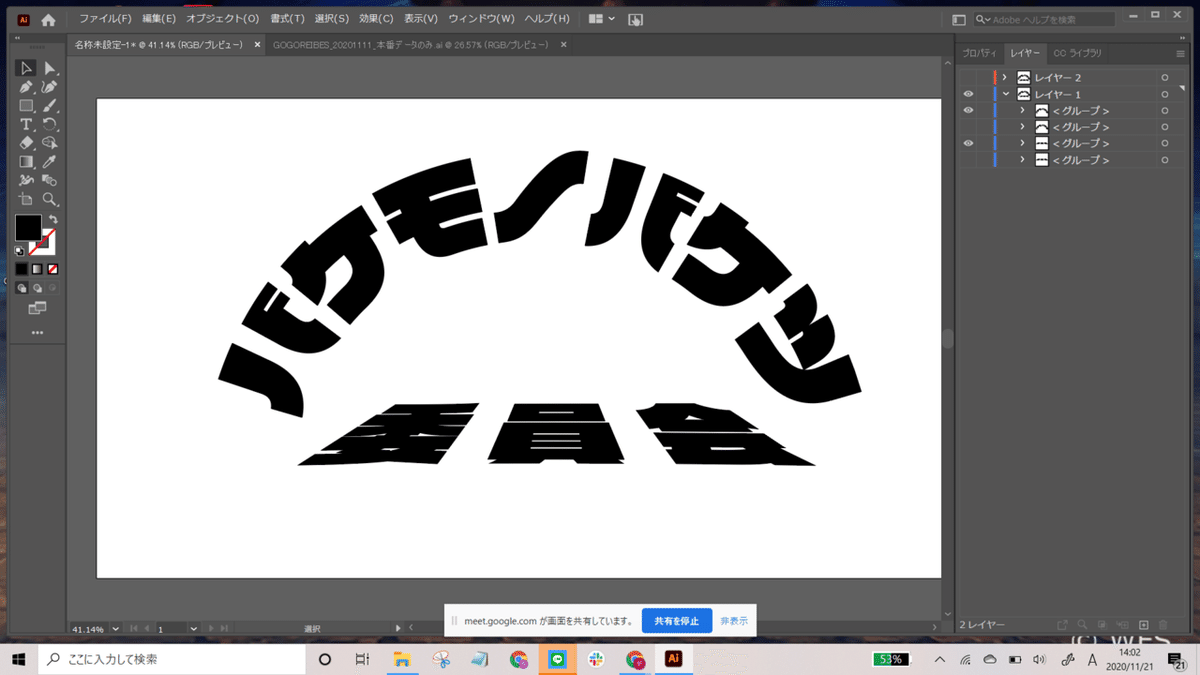This screenshot has width=1200, height=675.
Task: Click the swap fill and stroke arrow
Action: 53,219
